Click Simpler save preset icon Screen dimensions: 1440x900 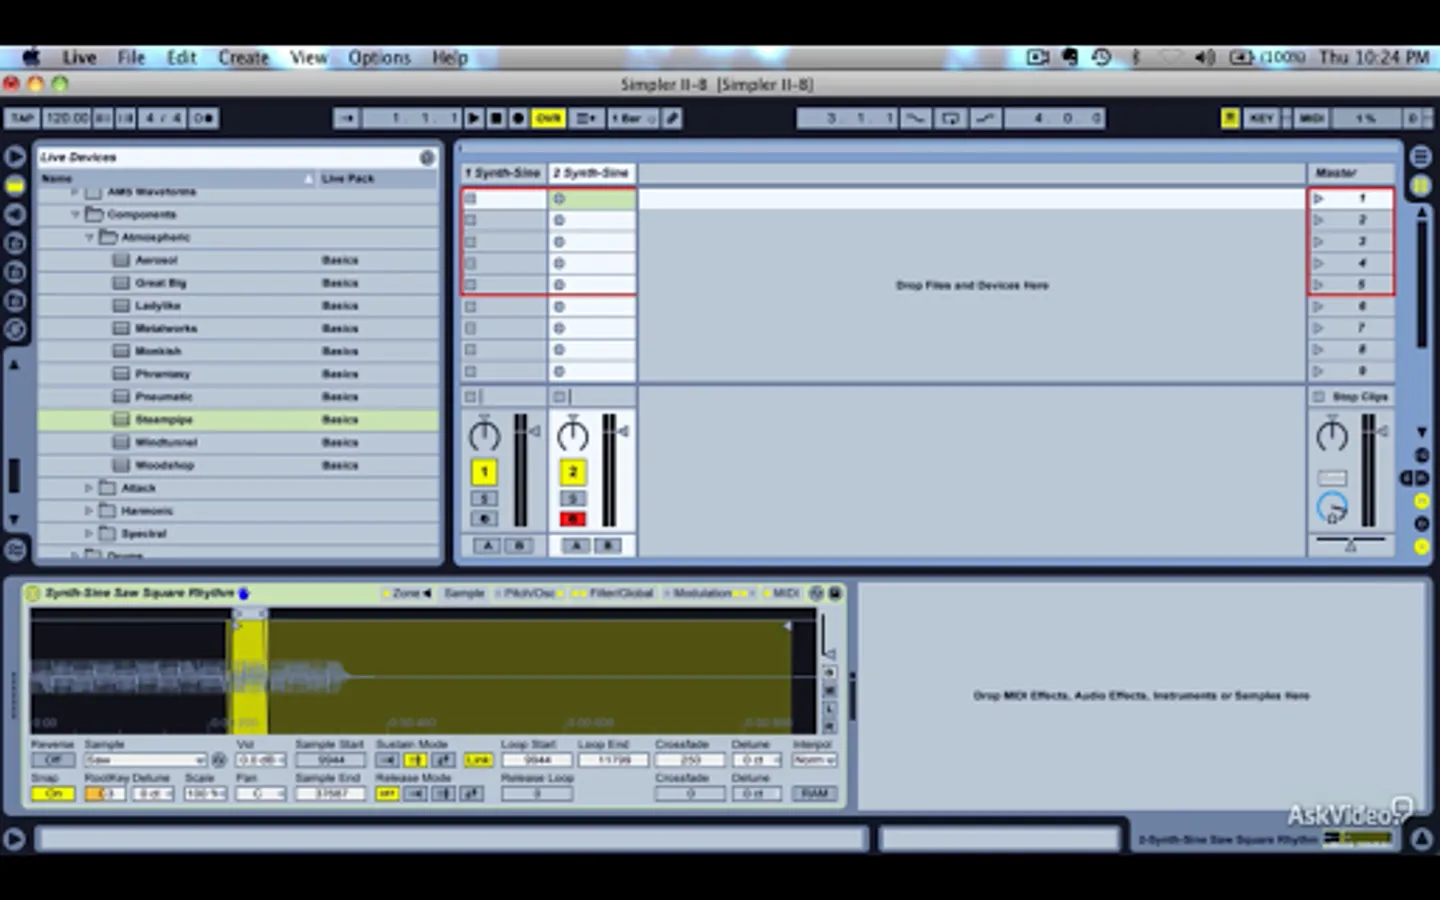pyautogui.click(x=834, y=594)
